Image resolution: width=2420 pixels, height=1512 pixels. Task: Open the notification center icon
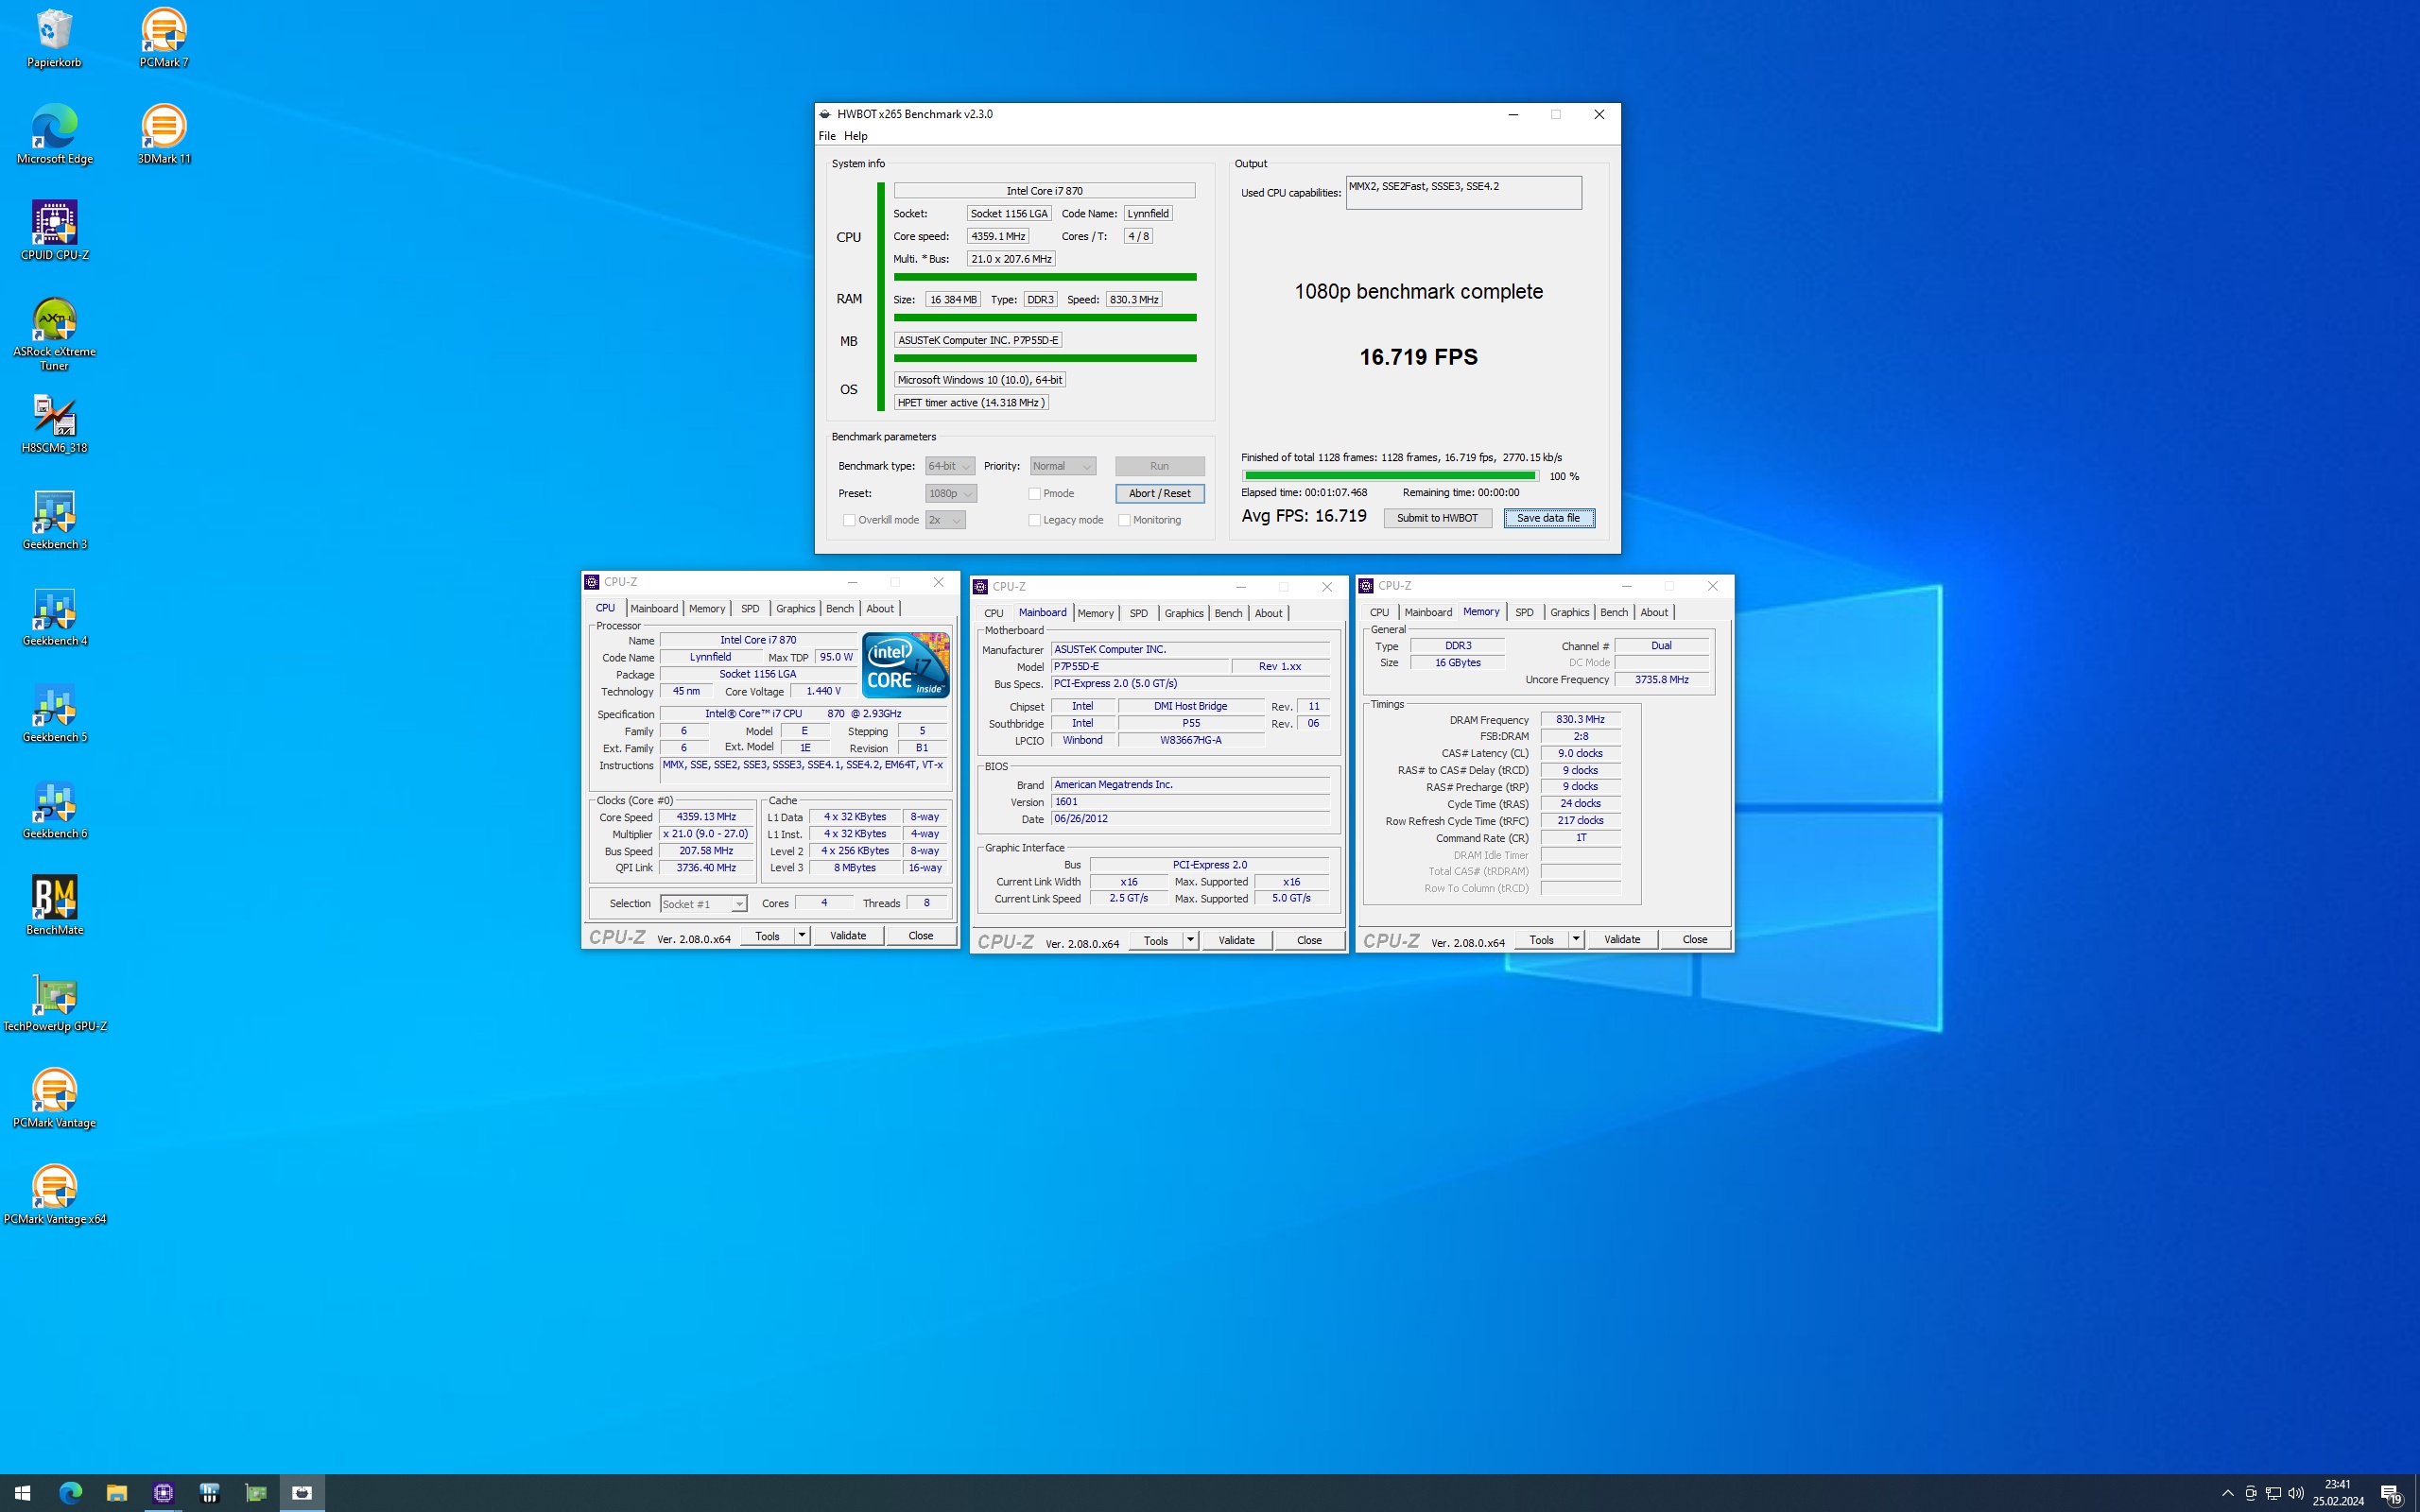point(2391,1494)
